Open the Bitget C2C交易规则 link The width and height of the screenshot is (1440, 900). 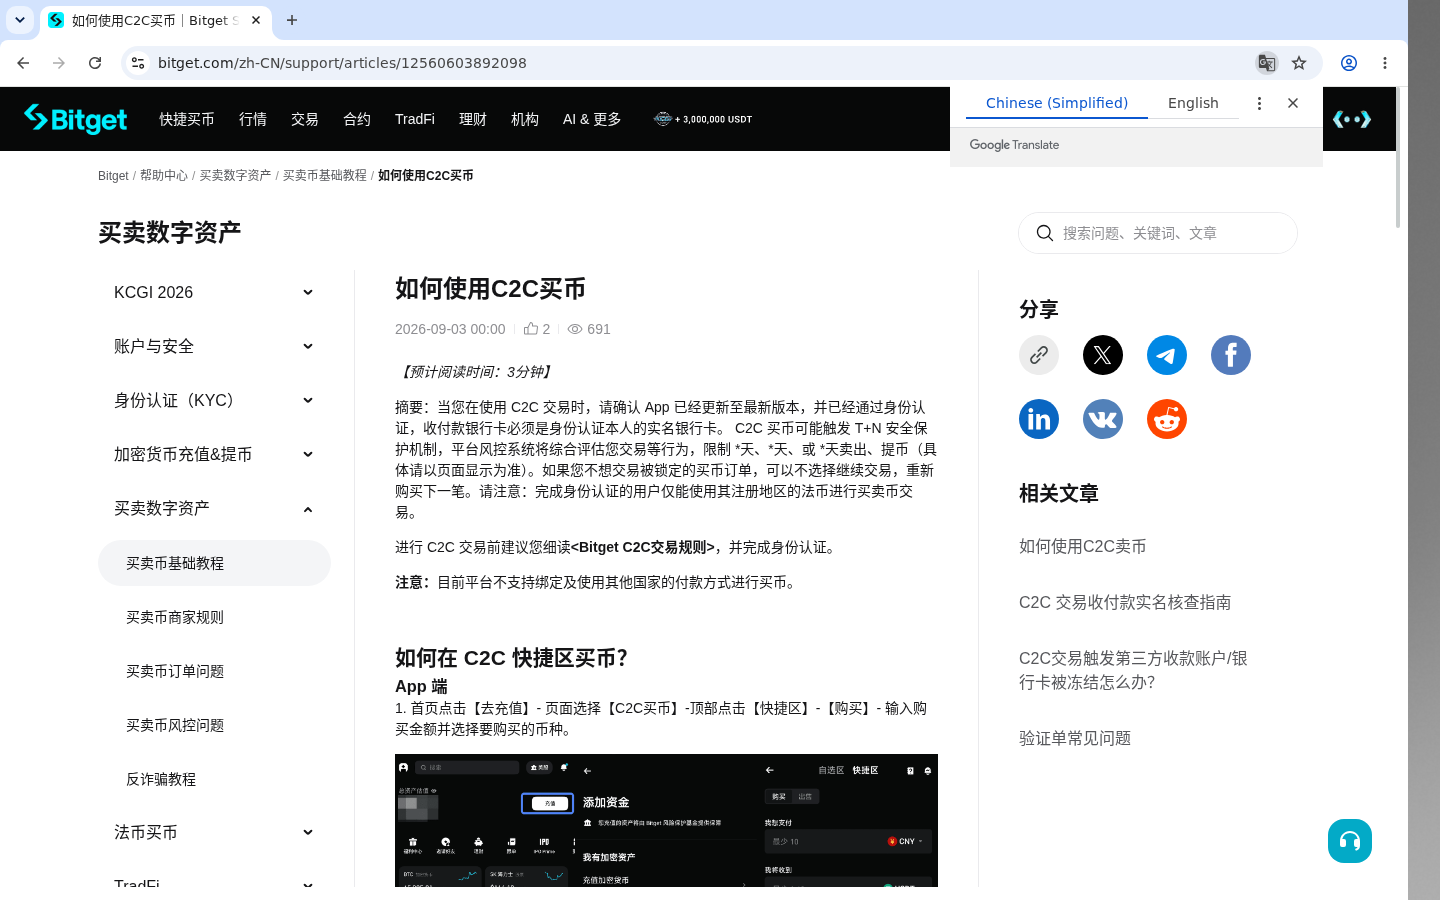[x=643, y=547]
